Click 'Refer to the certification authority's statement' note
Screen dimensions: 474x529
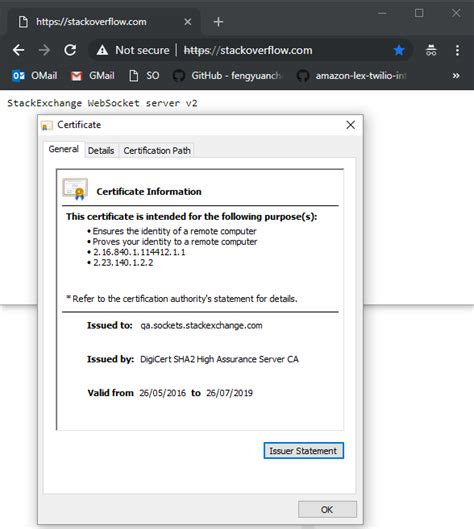point(182,299)
